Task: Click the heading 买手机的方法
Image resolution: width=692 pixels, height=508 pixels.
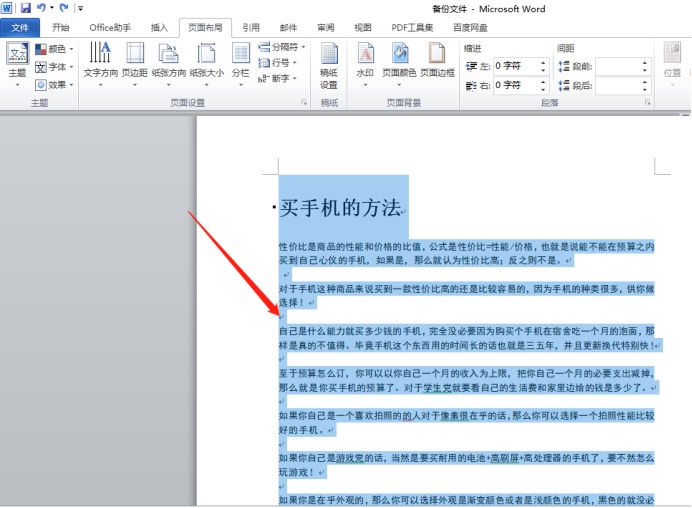Action: click(x=340, y=207)
